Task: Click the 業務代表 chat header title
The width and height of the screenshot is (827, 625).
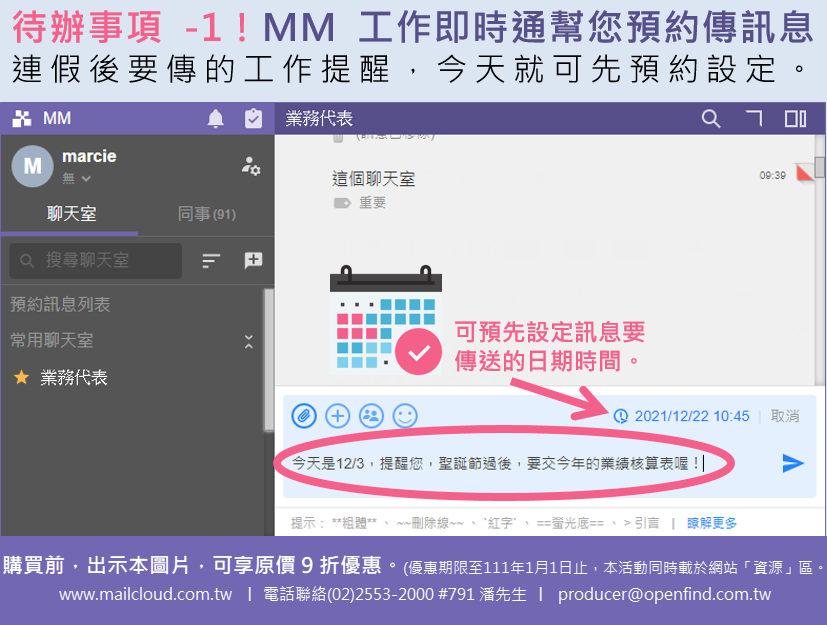Action: (x=319, y=119)
